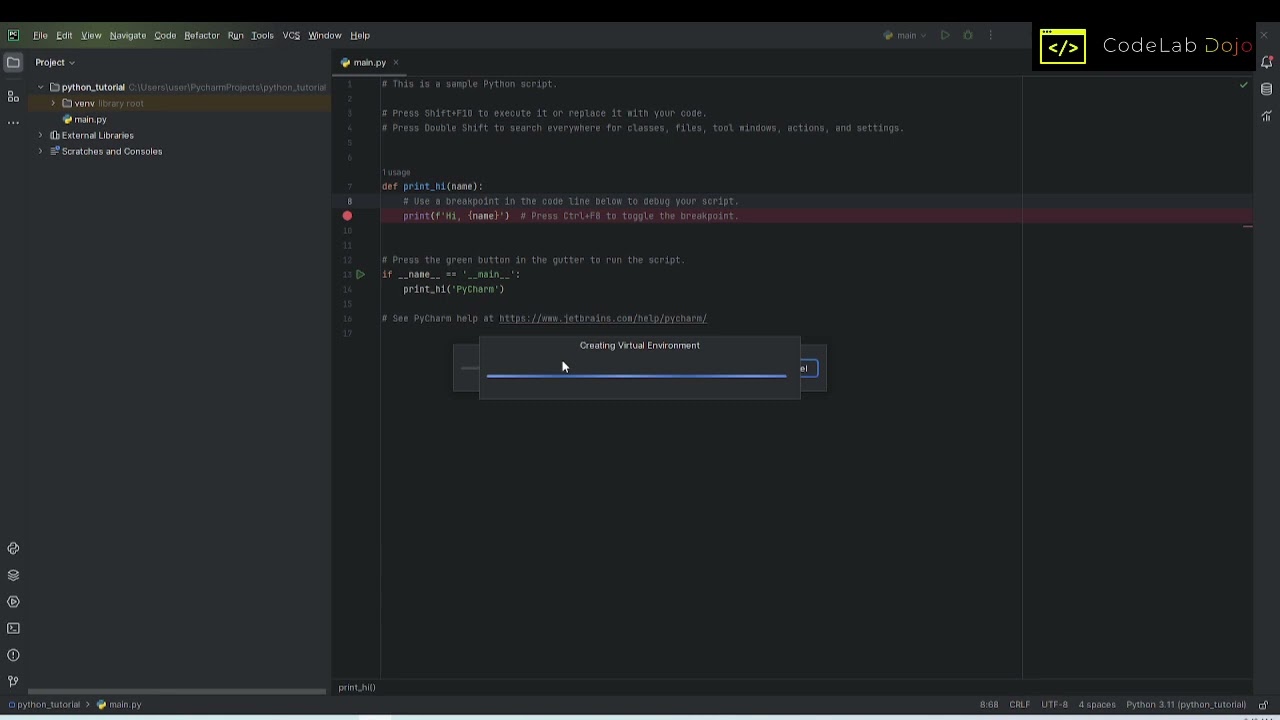Open Terminal tool window
This screenshot has height=720, width=1280.
click(13, 628)
